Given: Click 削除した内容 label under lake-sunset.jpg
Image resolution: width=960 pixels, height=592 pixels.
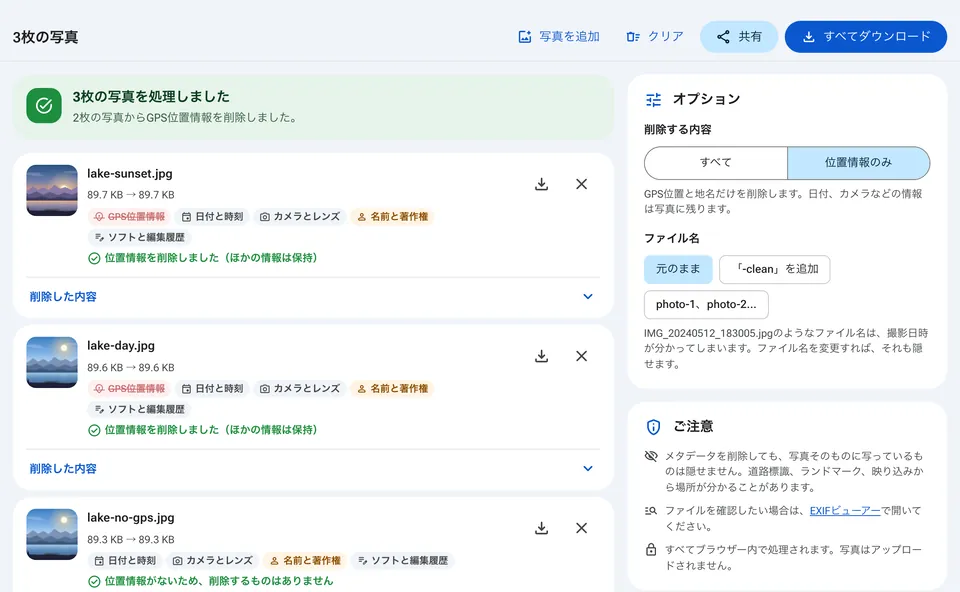Looking at the screenshot, I should pyautogui.click(x=63, y=297).
